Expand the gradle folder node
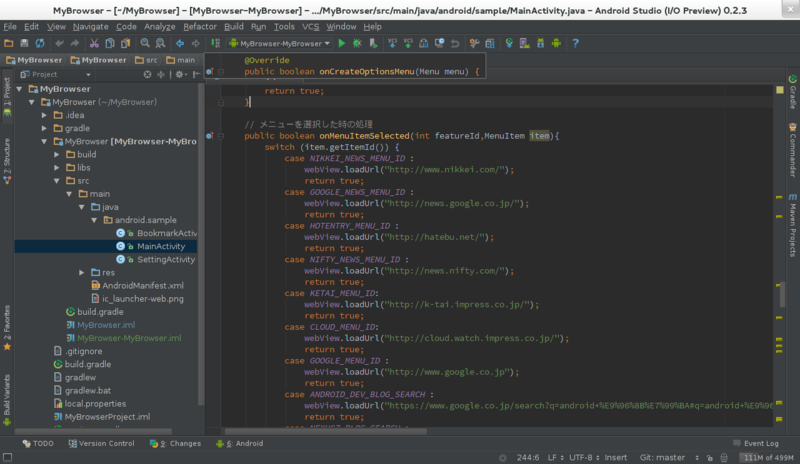800x464 pixels. click(x=44, y=128)
